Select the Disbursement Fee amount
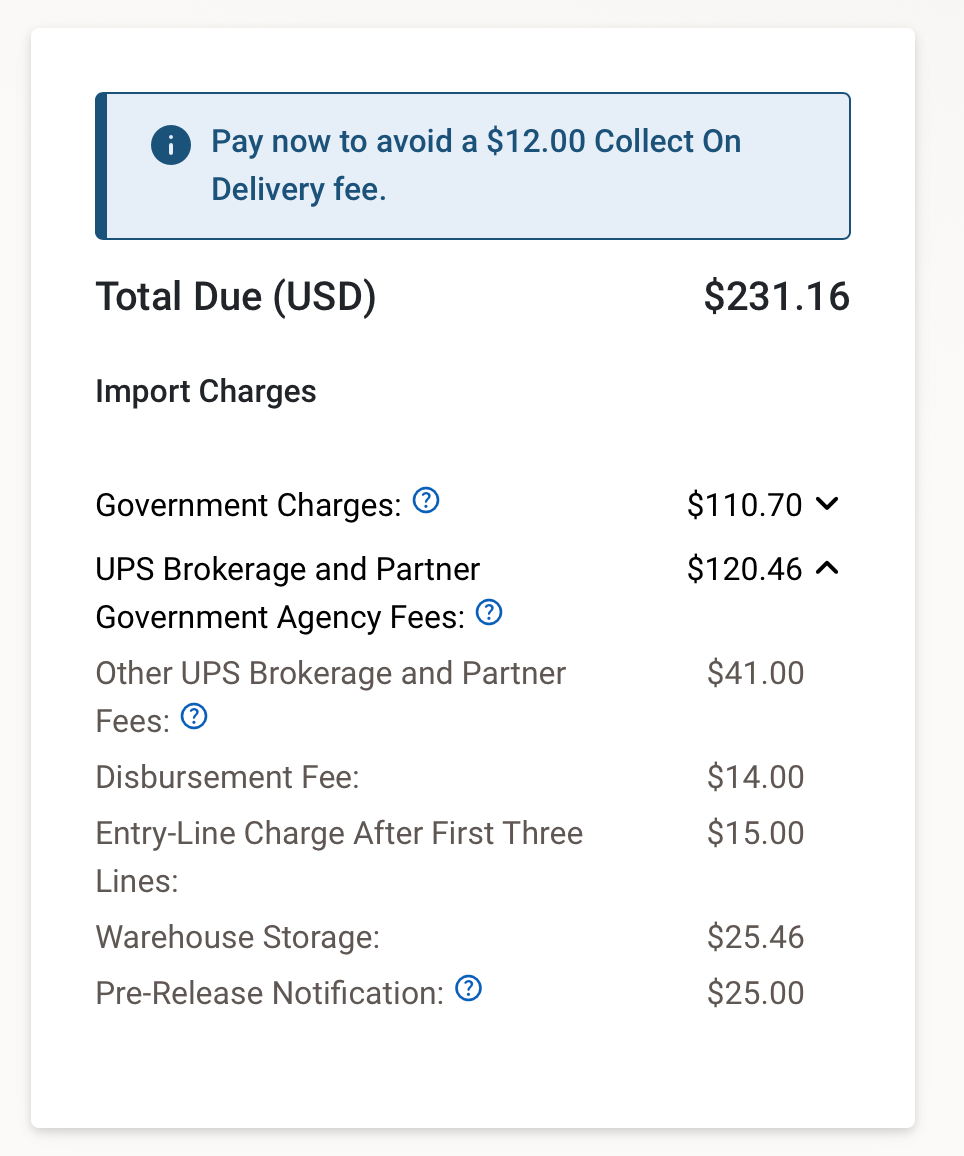 (x=756, y=777)
